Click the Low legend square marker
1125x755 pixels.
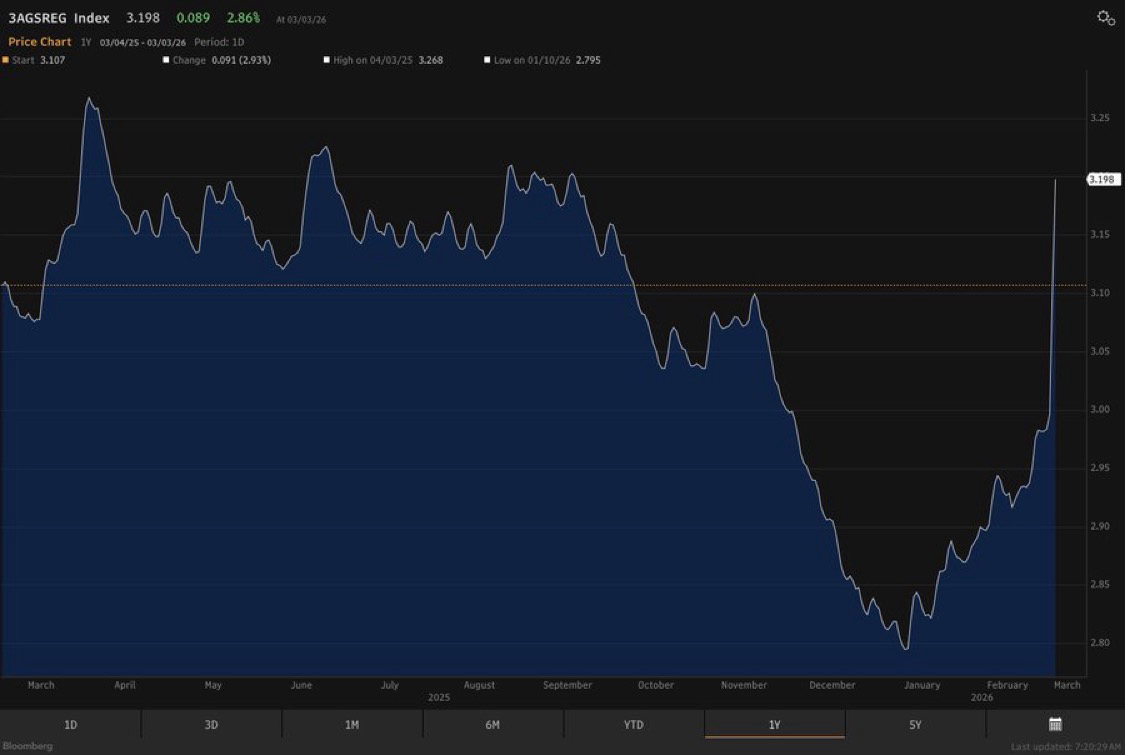pyautogui.click(x=487, y=60)
